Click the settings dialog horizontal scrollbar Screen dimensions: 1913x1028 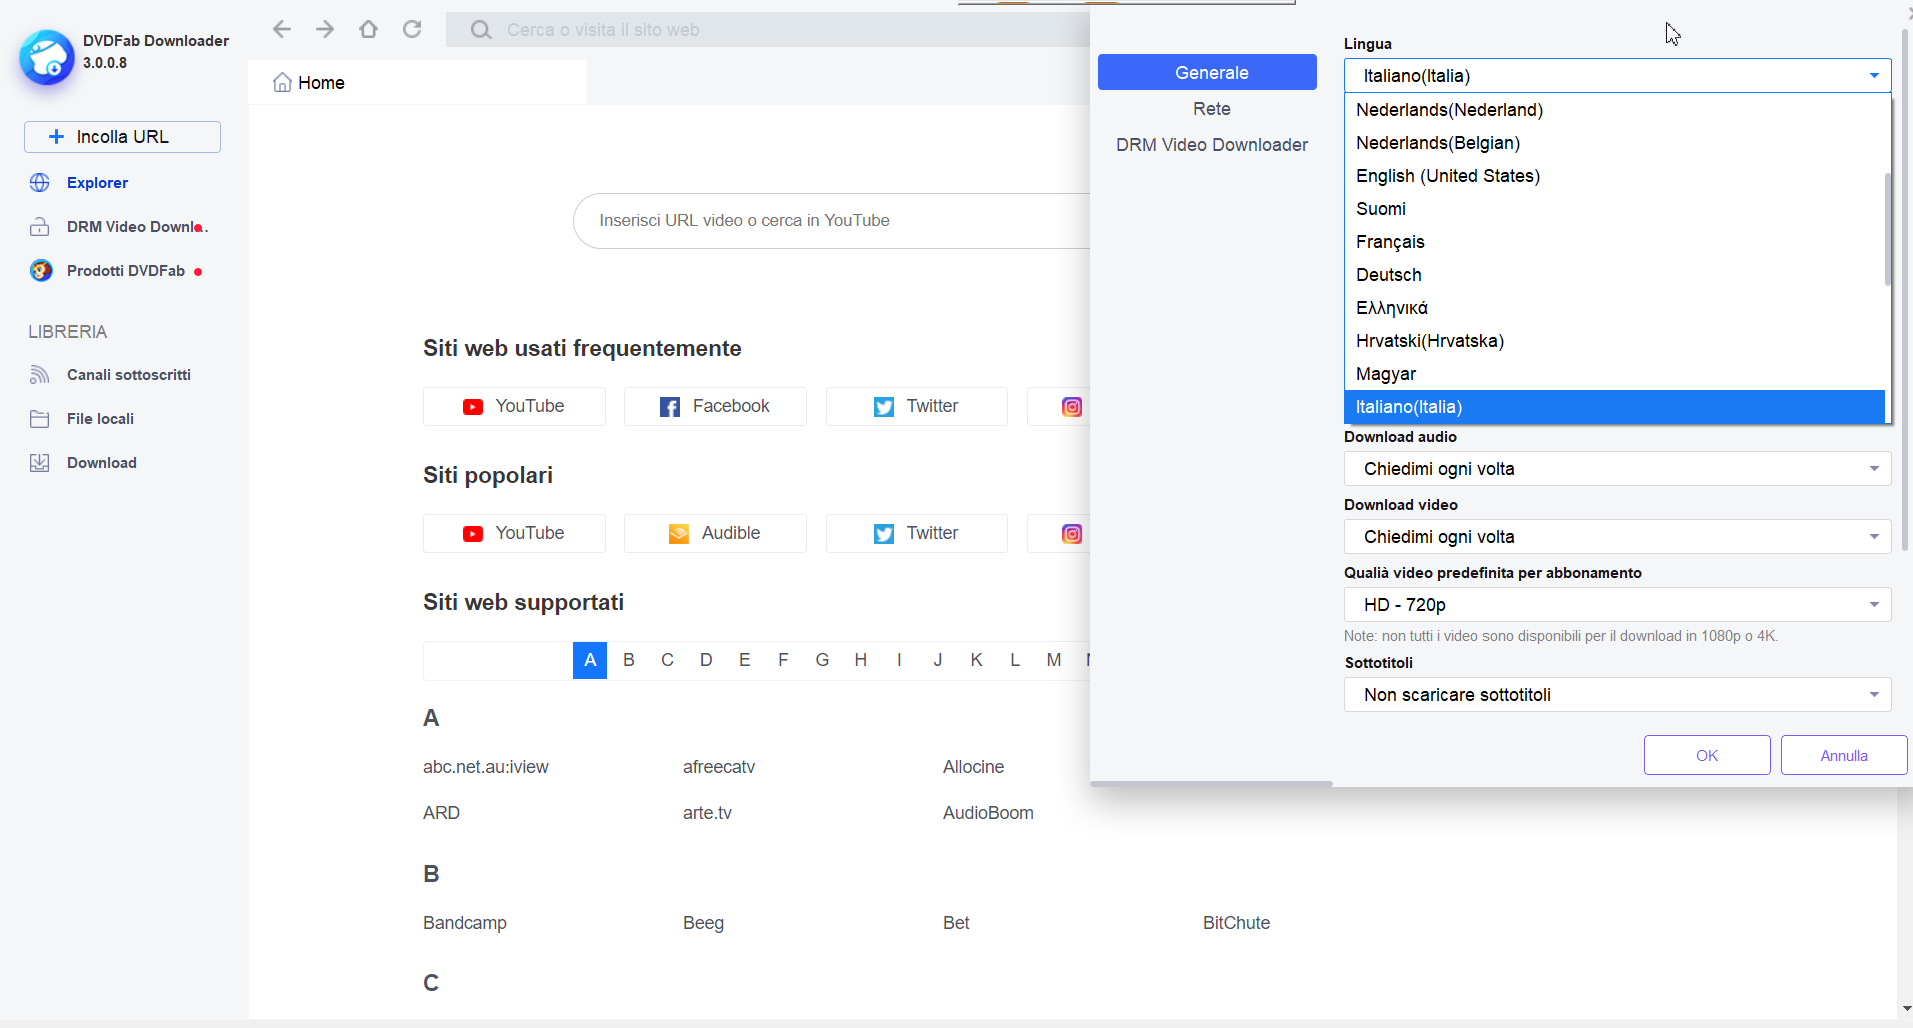(x=1212, y=784)
